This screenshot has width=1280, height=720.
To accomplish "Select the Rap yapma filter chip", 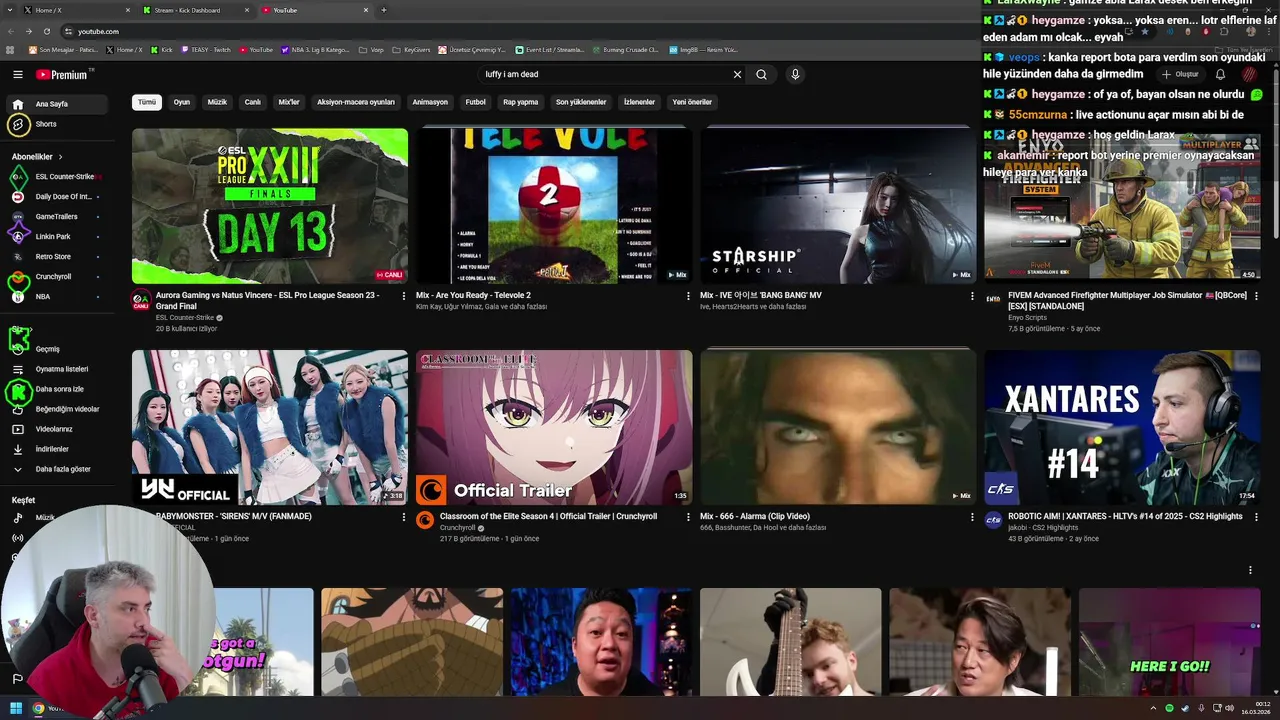I will pyautogui.click(x=521, y=102).
